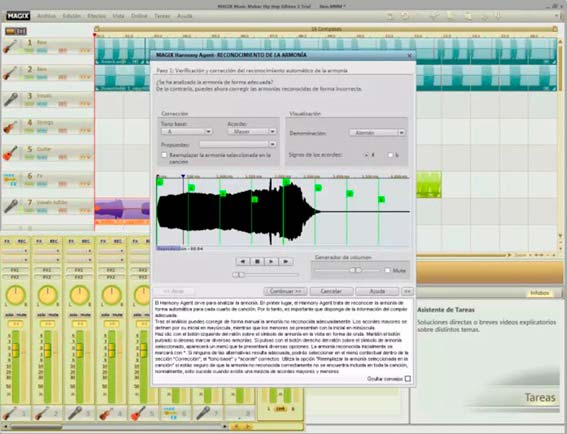Open the 'Propuestas' dropdown
This screenshot has height=434, width=567.
[x=238, y=144]
